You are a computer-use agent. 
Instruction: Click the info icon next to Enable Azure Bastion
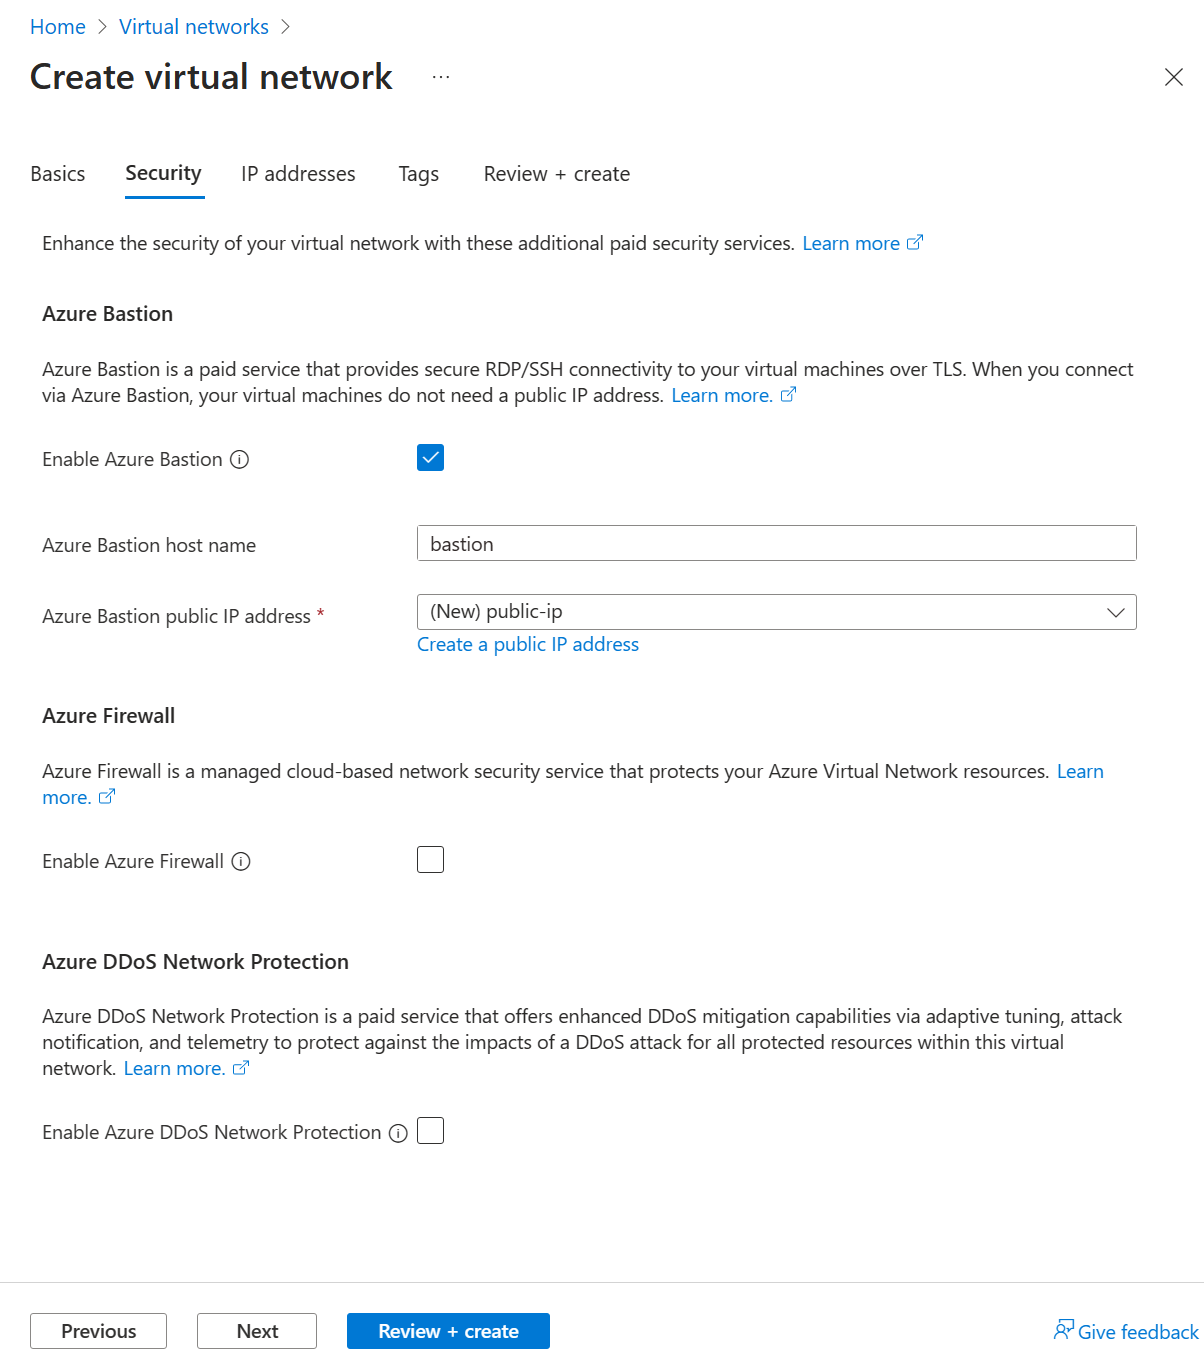pos(239,460)
